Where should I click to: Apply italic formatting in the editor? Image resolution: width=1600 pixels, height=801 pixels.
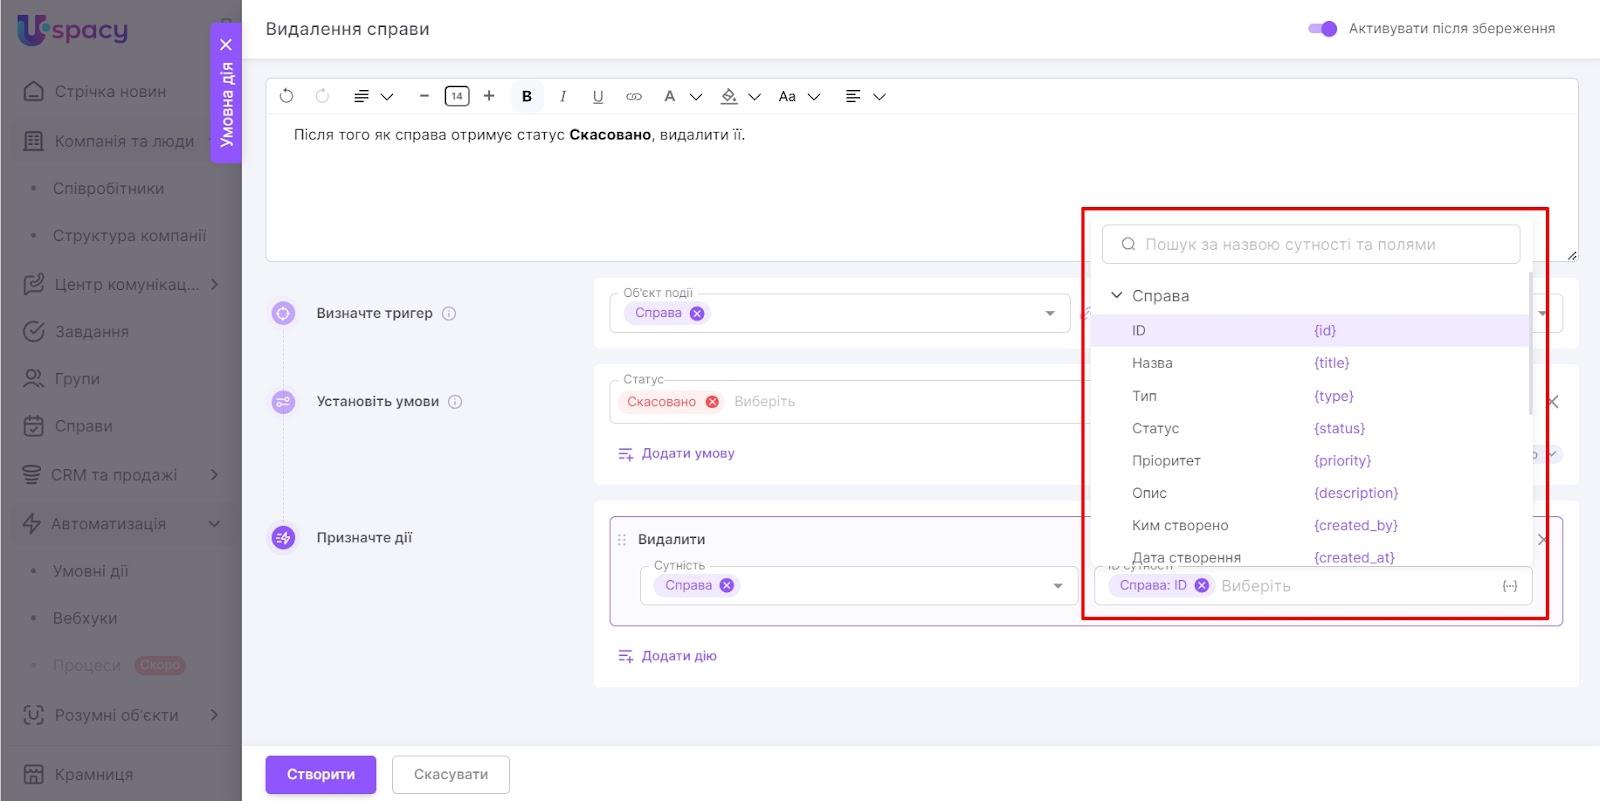pyautogui.click(x=563, y=96)
